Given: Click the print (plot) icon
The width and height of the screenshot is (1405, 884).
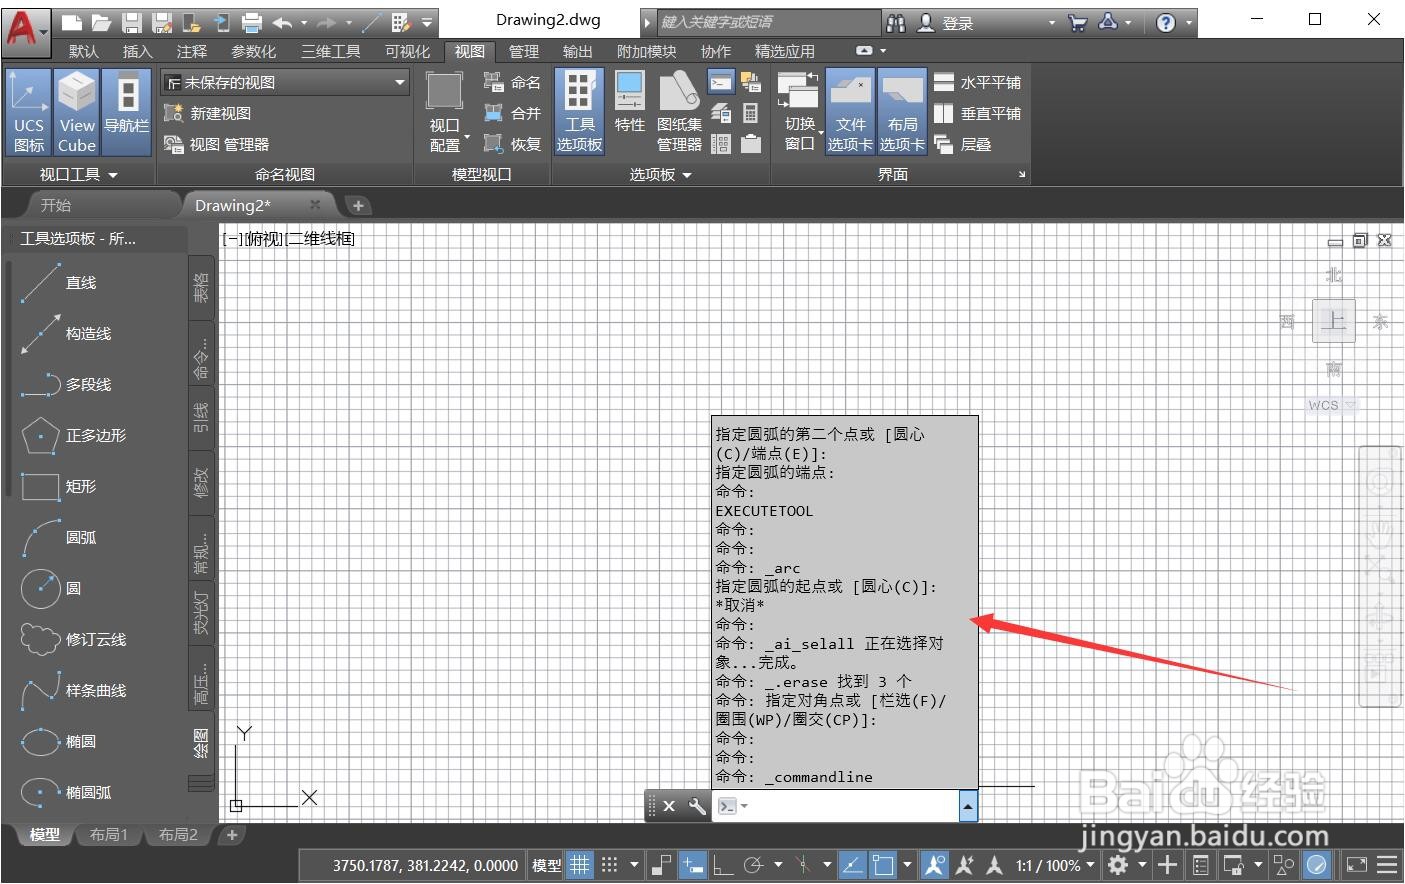Looking at the screenshot, I should 251,22.
